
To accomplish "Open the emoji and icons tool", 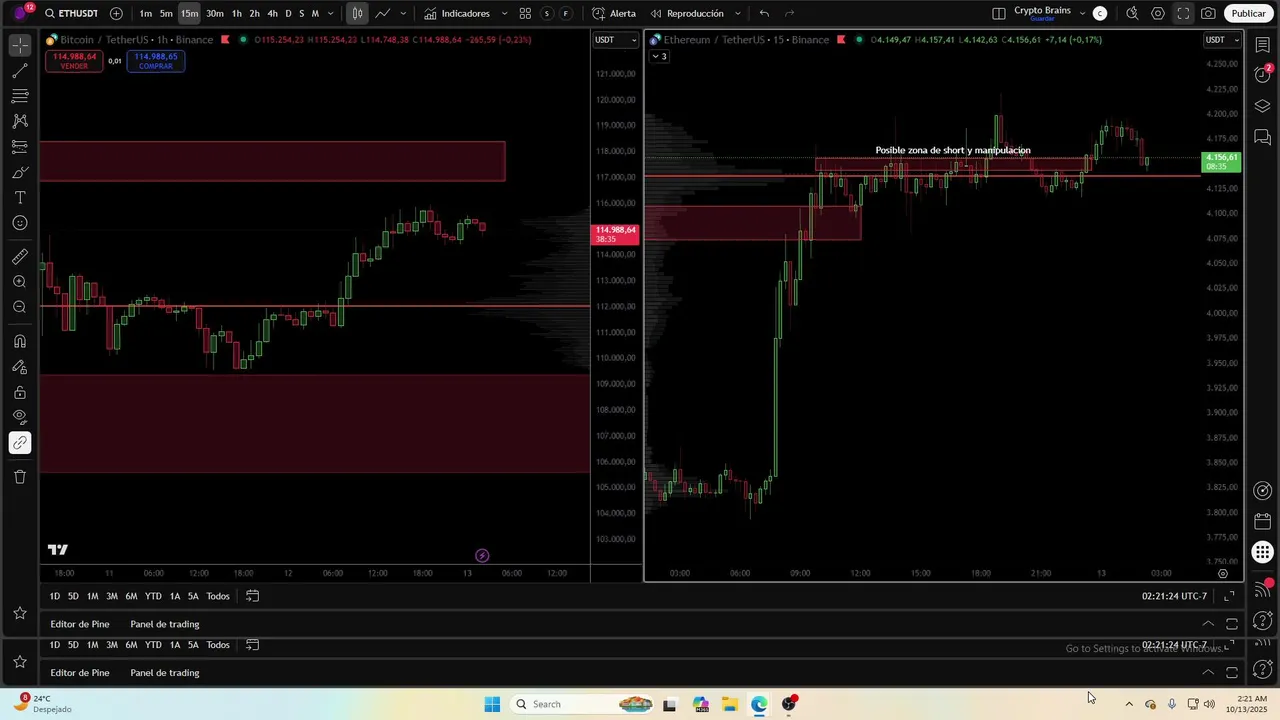I will pyautogui.click(x=20, y=223).
